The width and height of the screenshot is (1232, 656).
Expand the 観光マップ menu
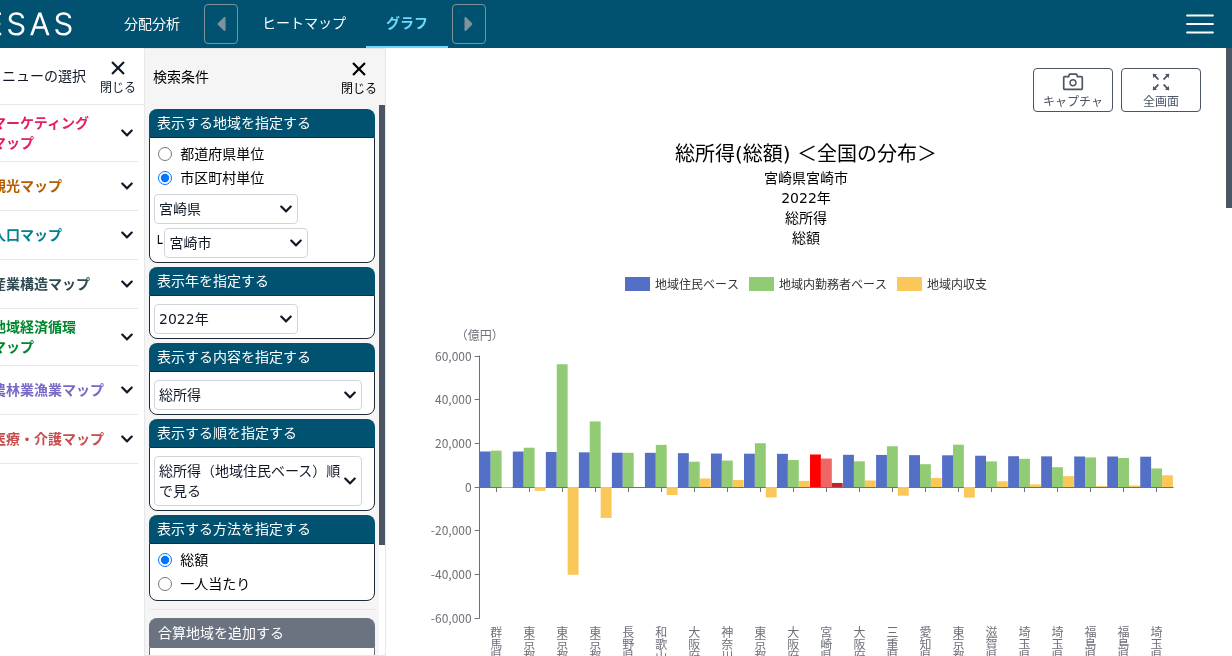[x=69, y=186]
